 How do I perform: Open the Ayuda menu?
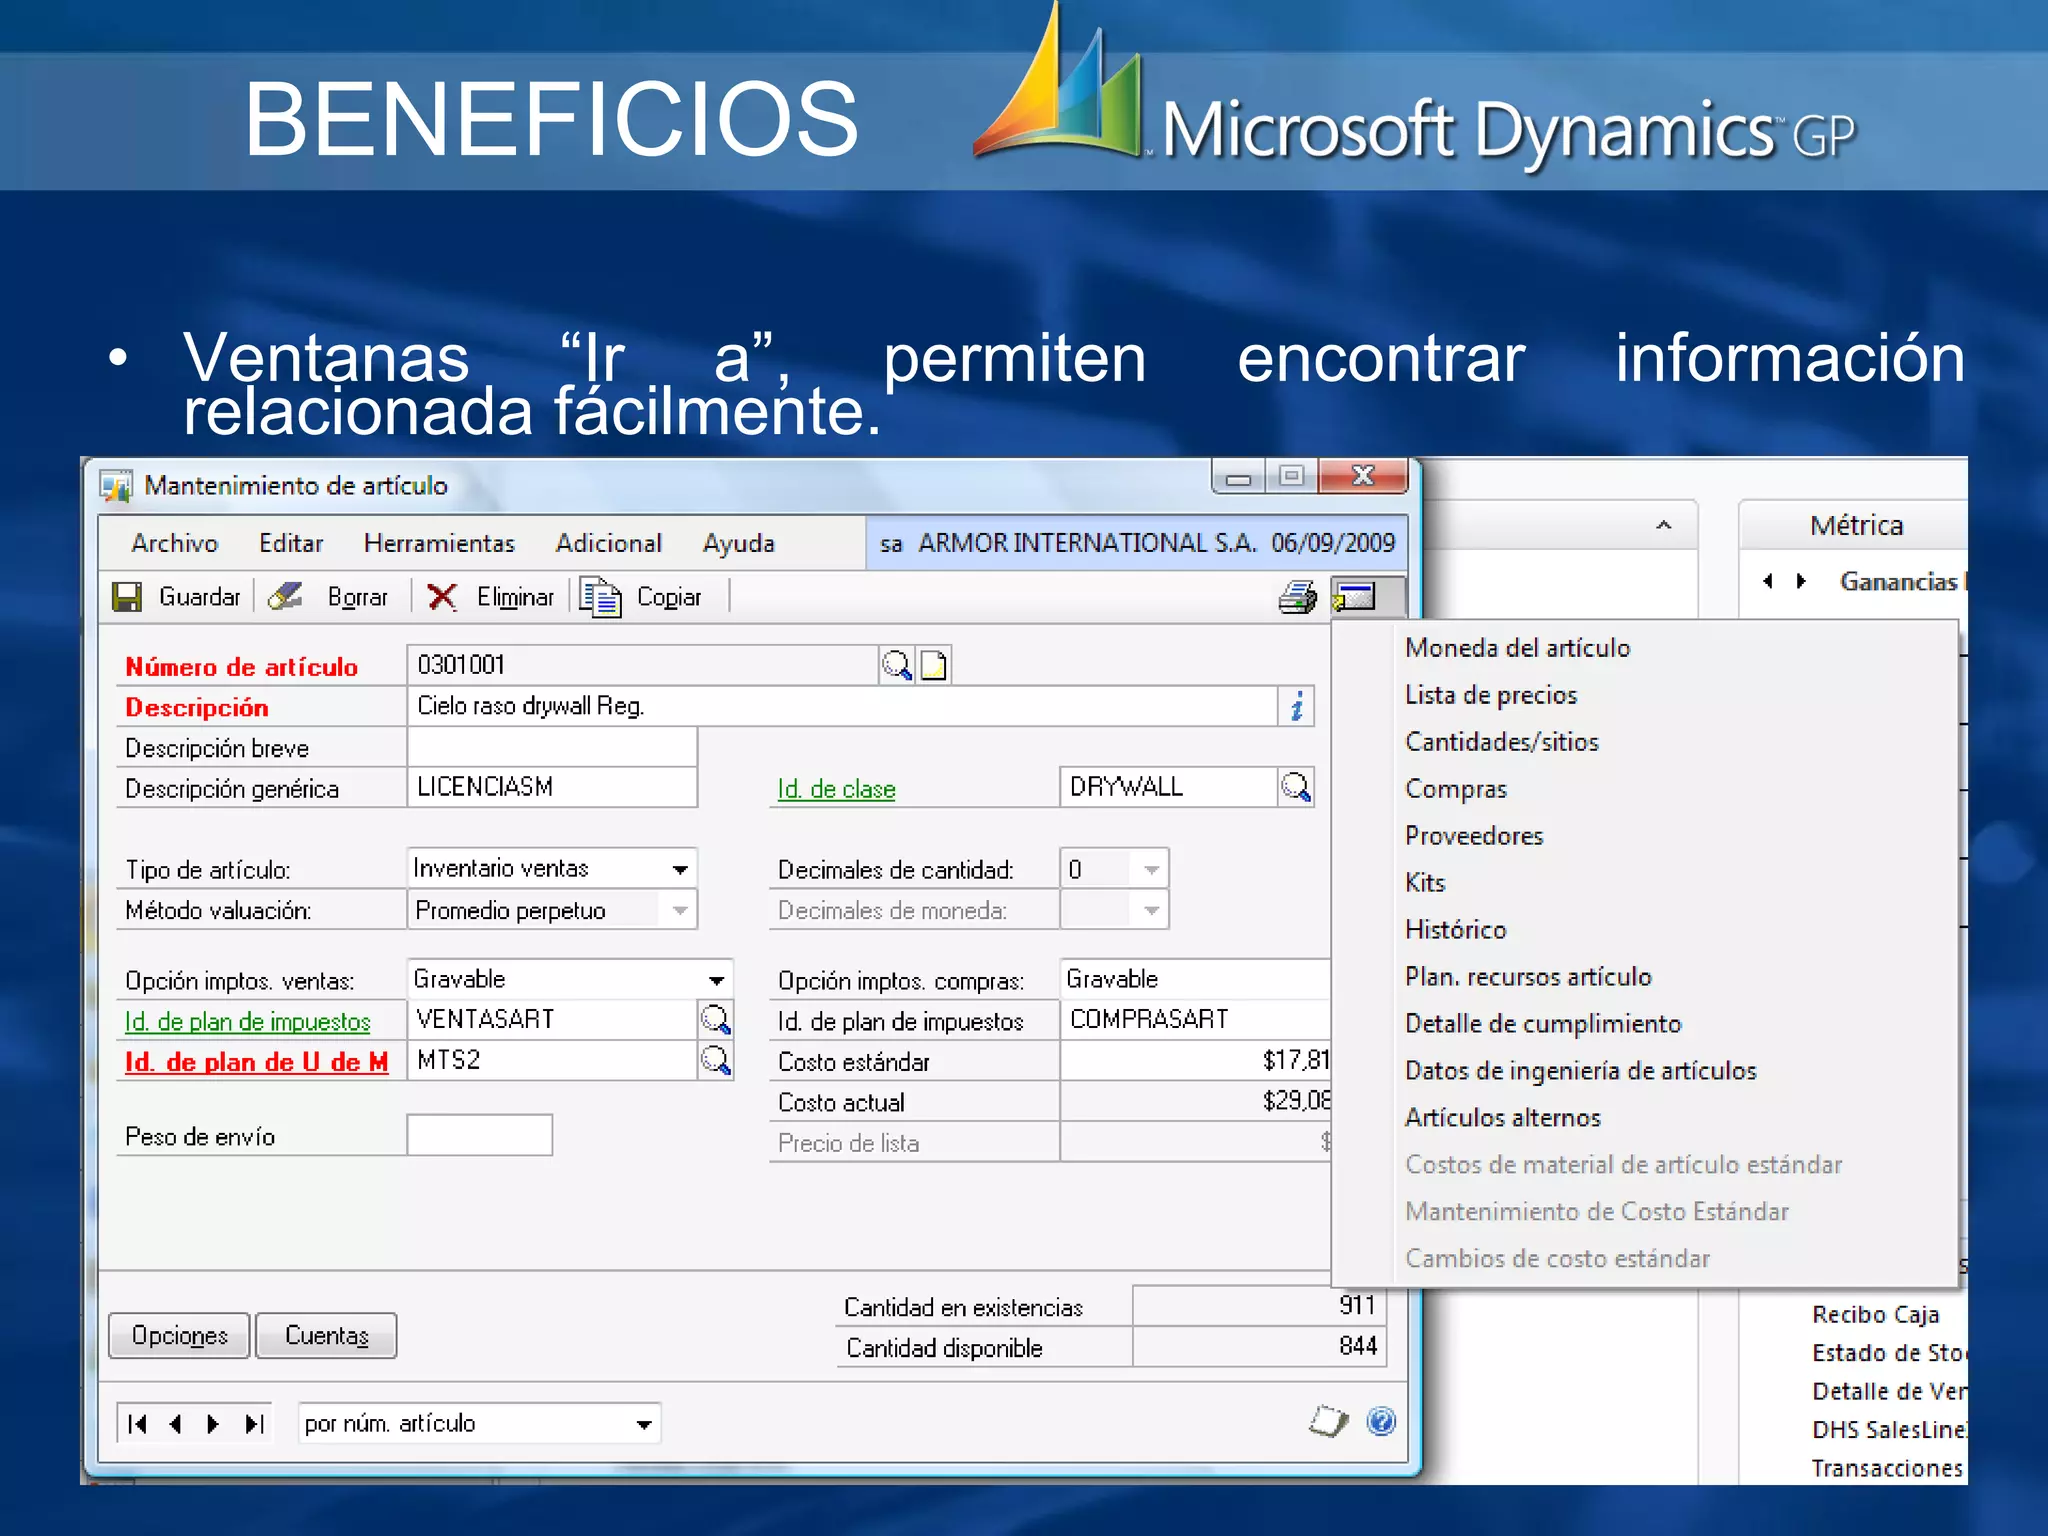click(x=738, y=543)
